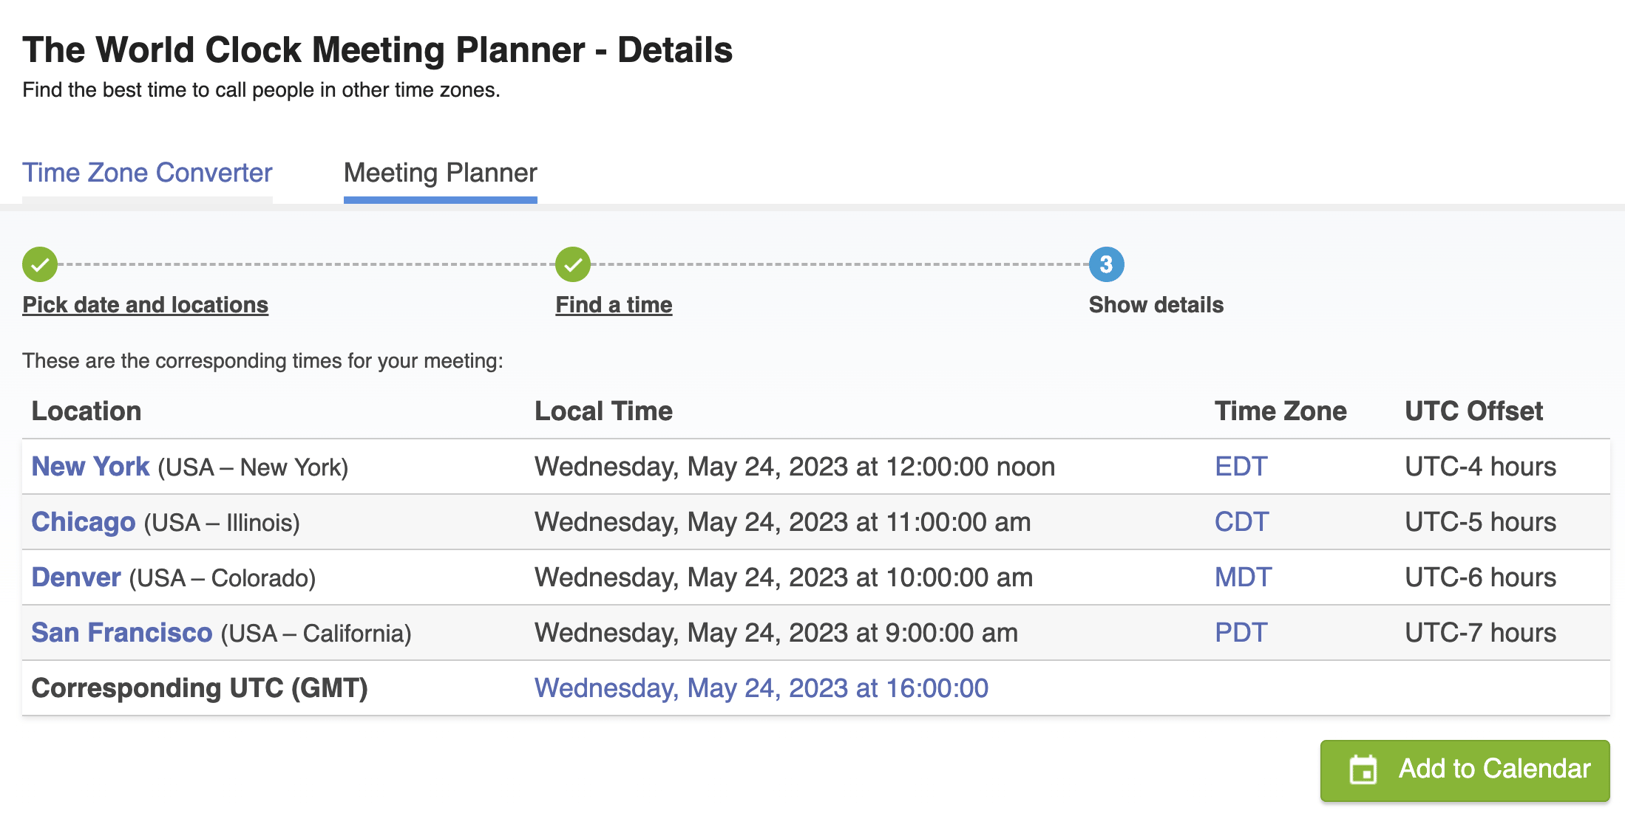Click Chicago's local time 11:00:00 am
1625x830 pixels.
(782, 522)
